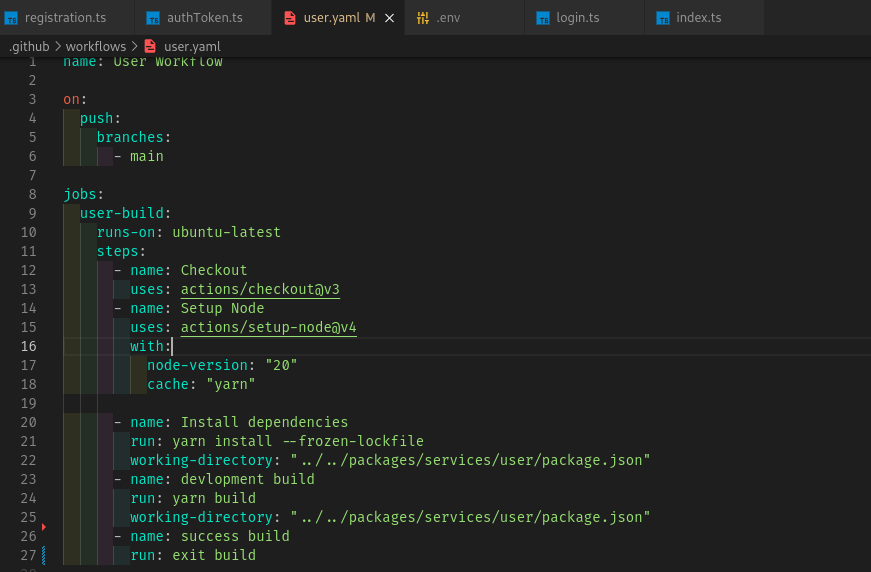Click line number 20 in the gutter
This screenshot has height=572, width=871.
coord(28,423)
